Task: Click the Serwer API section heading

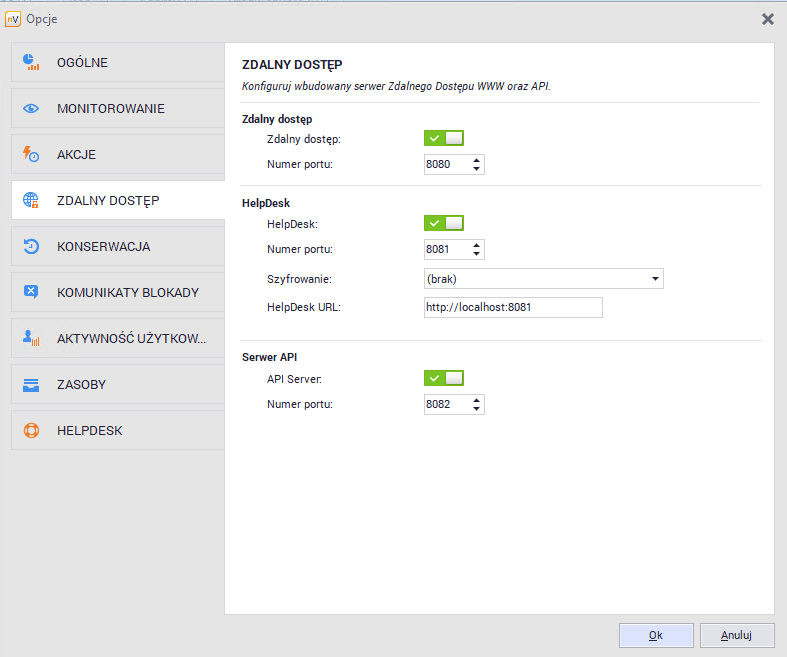Action: [270, 357]
